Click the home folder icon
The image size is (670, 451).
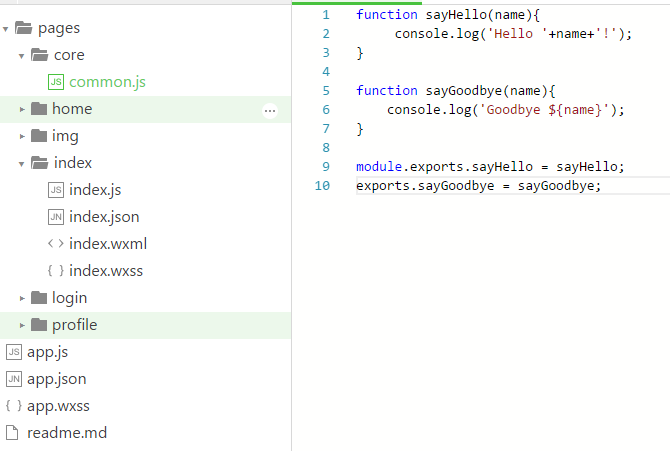(x=39, y=109)
